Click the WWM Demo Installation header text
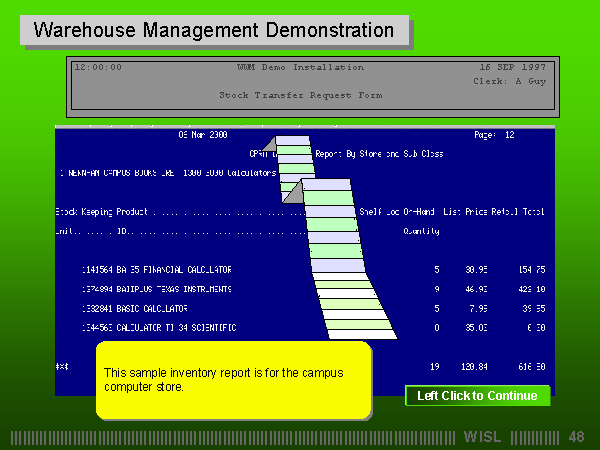600x450 pixels. [x=300, y=68]
